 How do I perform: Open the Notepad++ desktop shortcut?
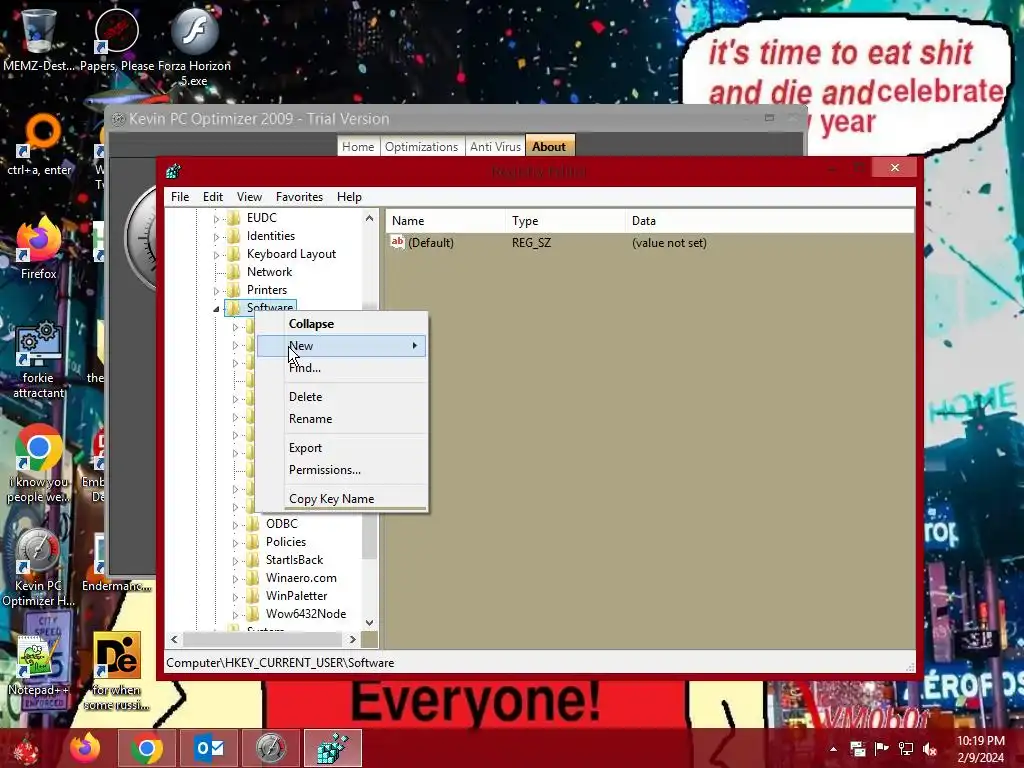[39, 666]
